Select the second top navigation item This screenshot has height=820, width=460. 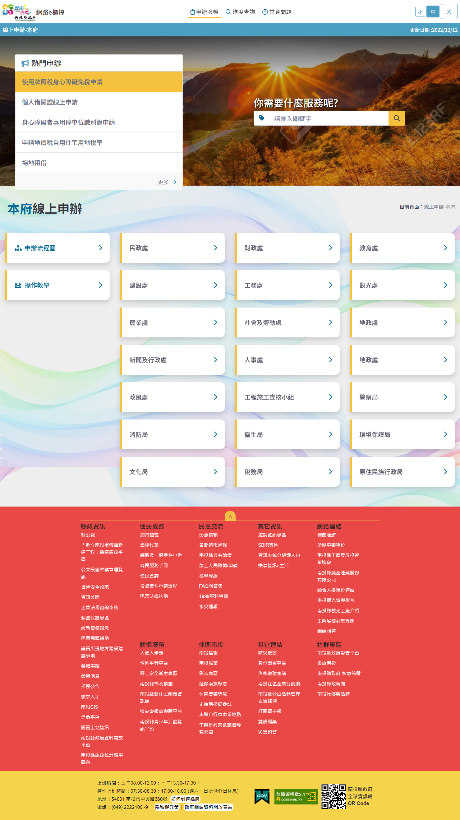tap(240, 12)
